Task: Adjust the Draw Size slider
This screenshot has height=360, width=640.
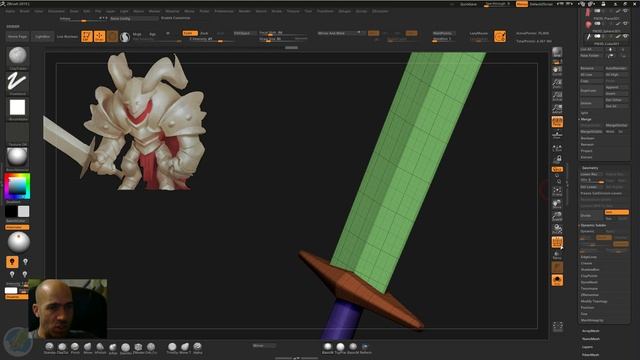Action: pos(283,40)
